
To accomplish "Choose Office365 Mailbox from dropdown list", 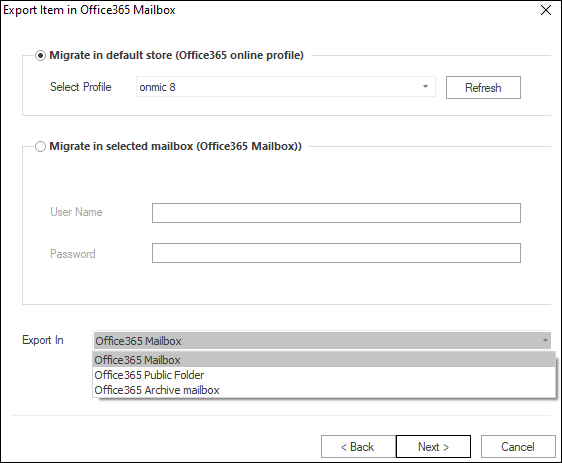I will [324, 360].
